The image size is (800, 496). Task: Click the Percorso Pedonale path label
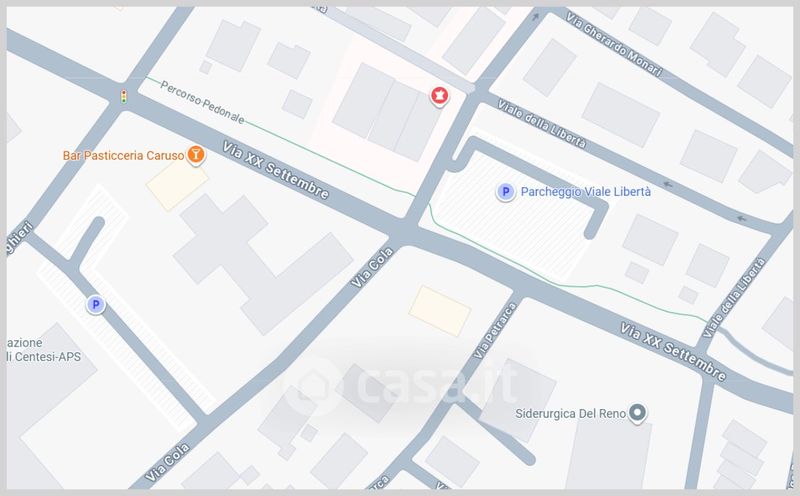click(x=203, y=103)
